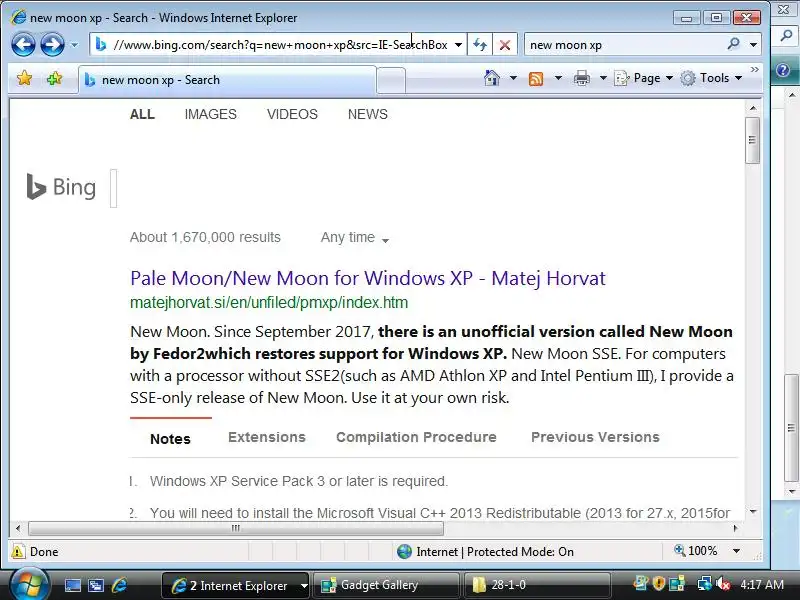Click Show Desktop quick launch icon

[72, 585]
